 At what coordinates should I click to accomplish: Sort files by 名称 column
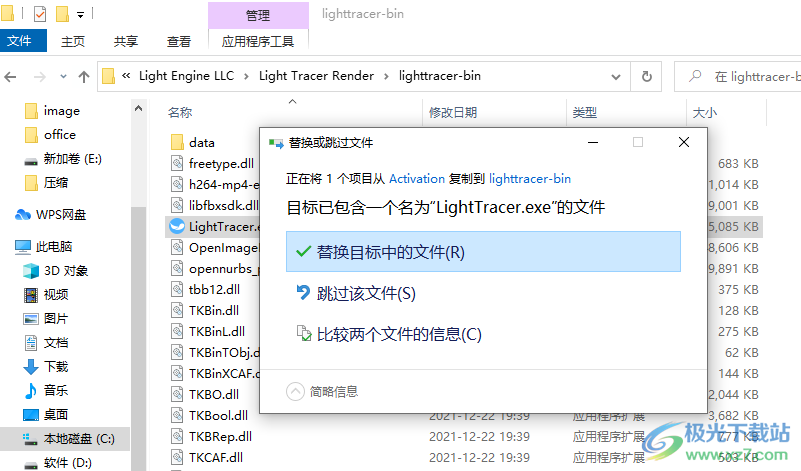coord(180,112)
